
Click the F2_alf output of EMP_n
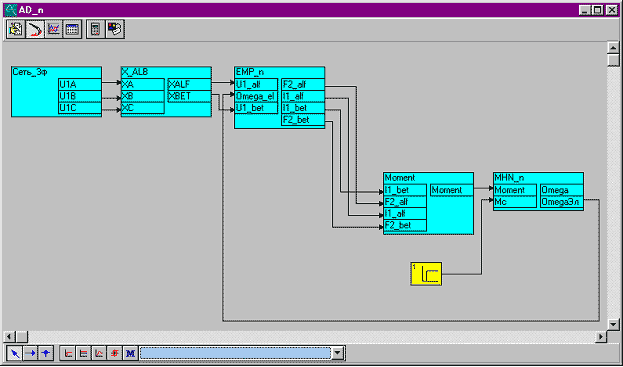[303, 84]
